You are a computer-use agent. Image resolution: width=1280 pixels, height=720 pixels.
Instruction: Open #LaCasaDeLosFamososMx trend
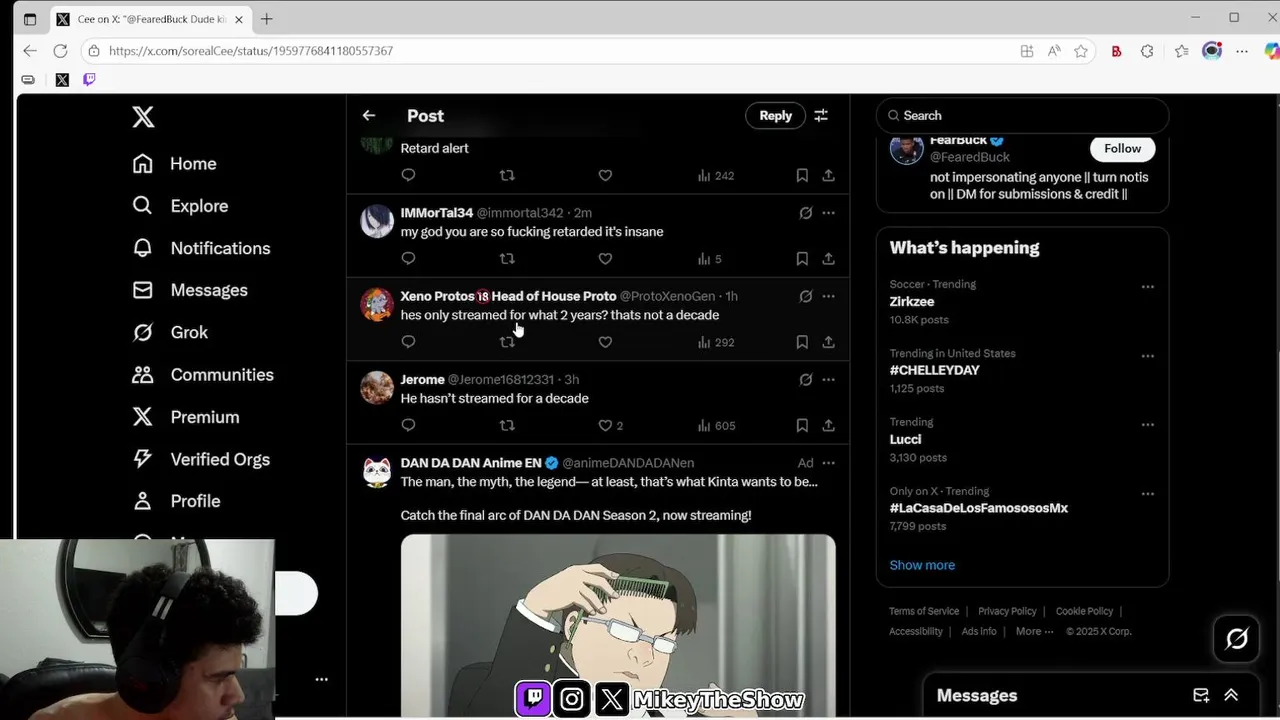click(x=979, y=509)
